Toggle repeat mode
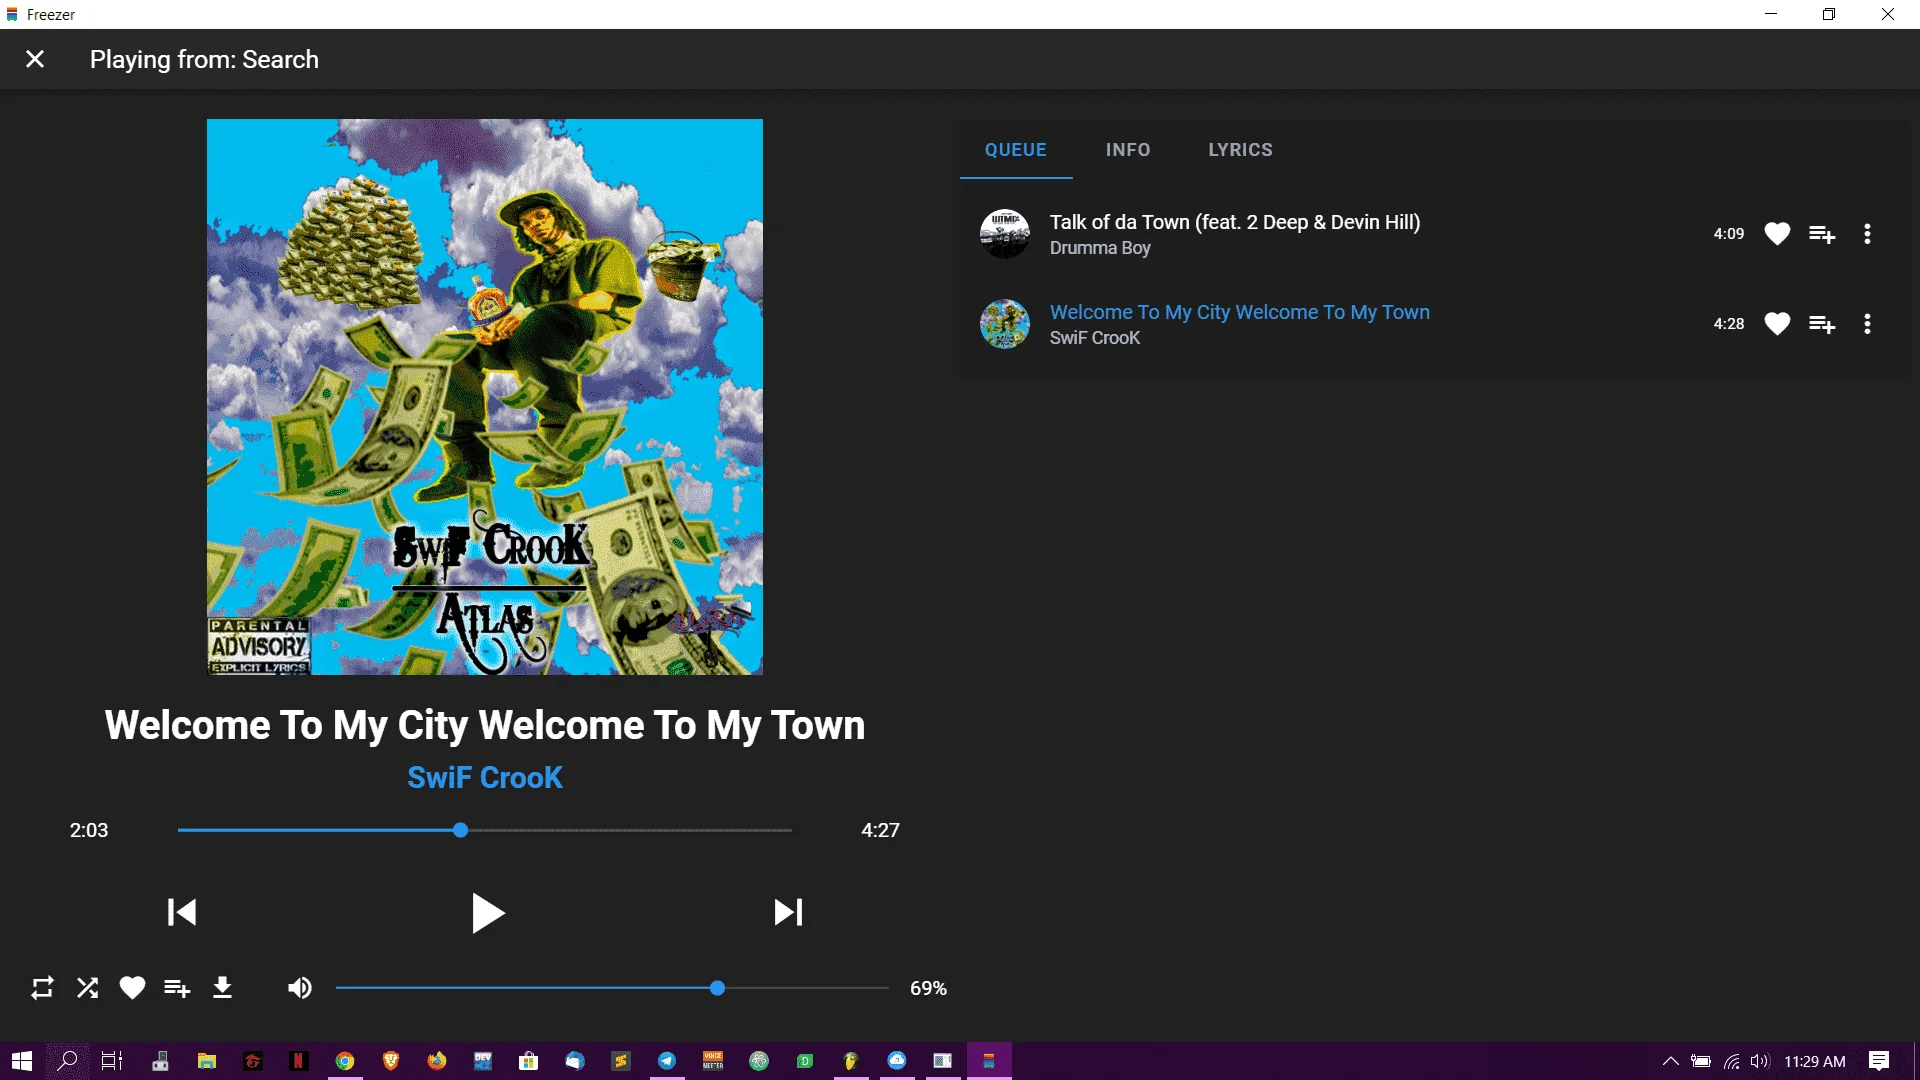This screenshot has height=1080, width=1920. coord(42,988)
